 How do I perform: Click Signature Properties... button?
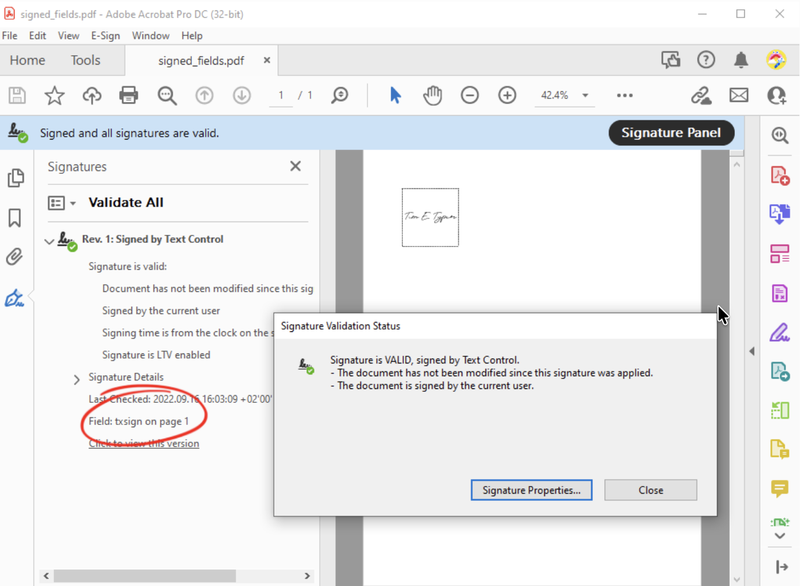coord(532,490)
